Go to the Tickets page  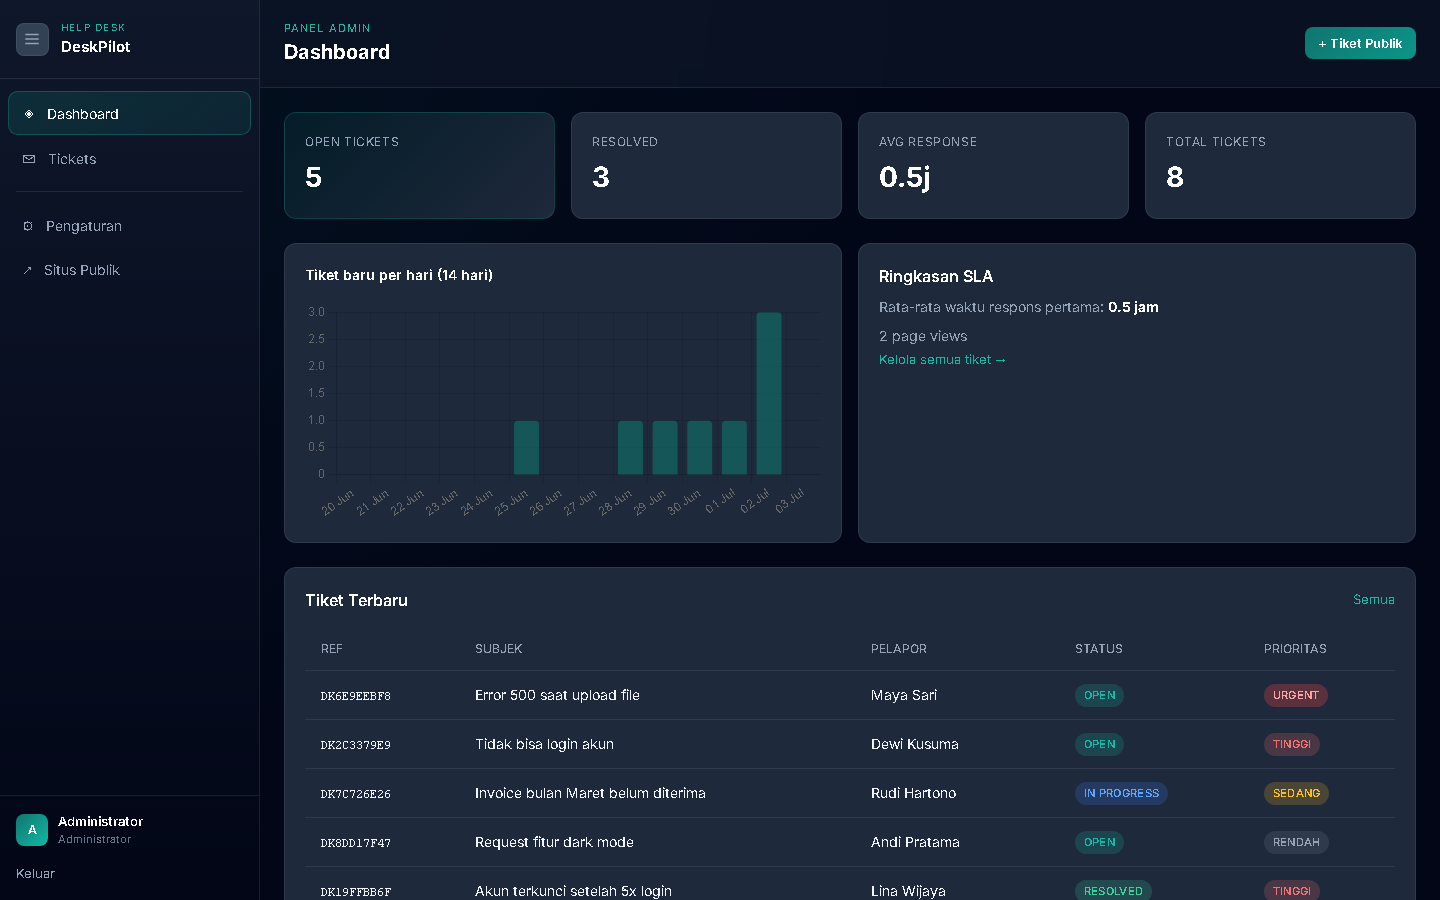[x=129, y=159]
